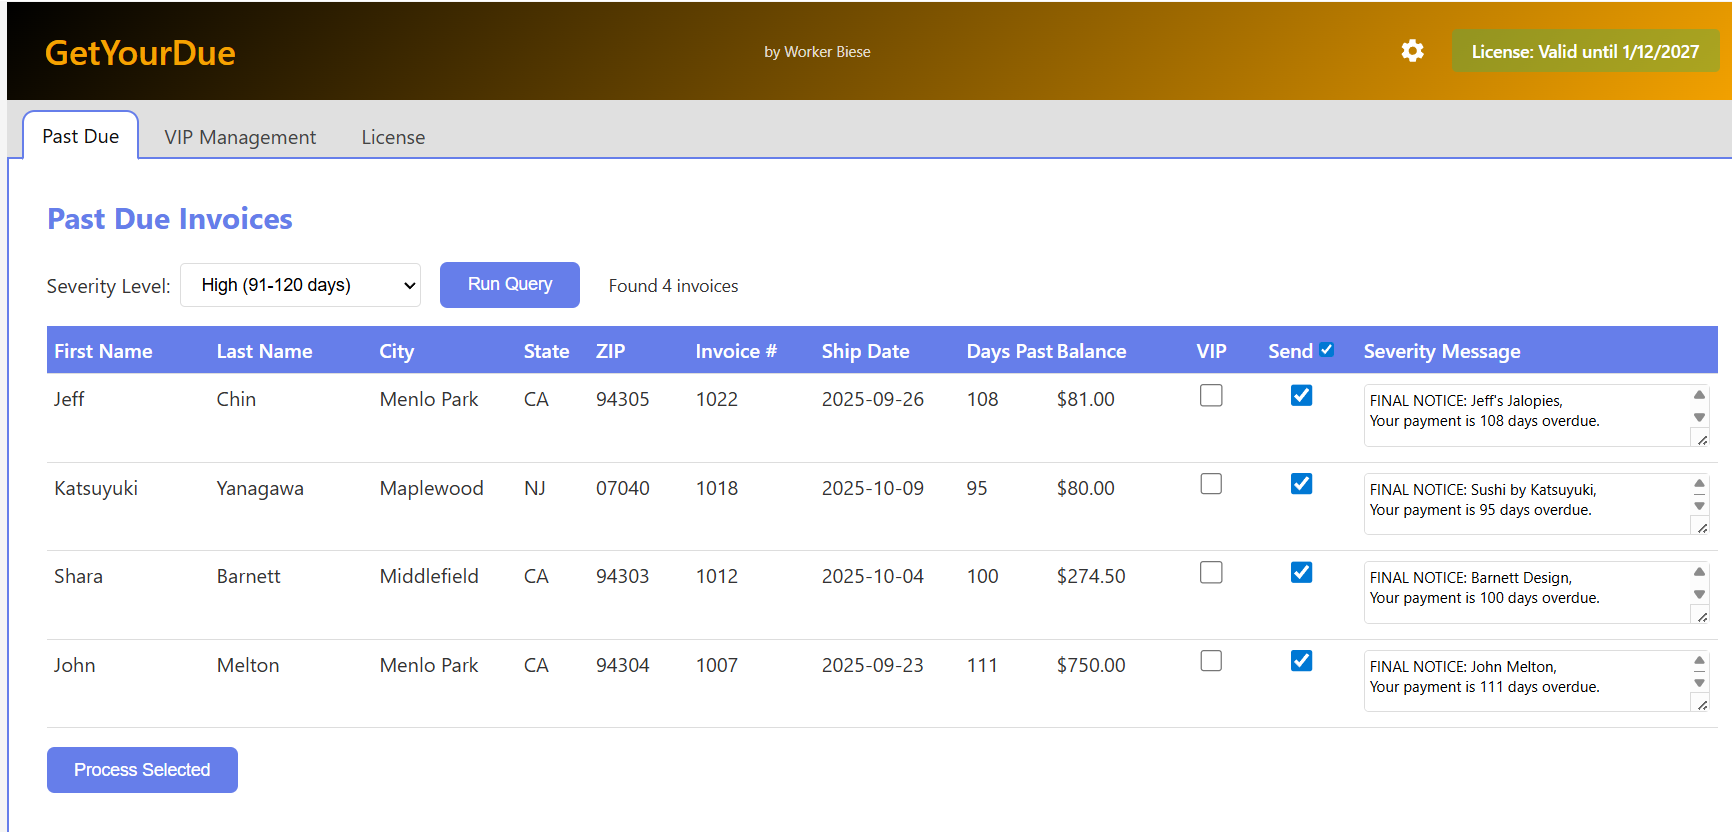Select invoice number 1022
1732x832 pixels.
(717, 399)
